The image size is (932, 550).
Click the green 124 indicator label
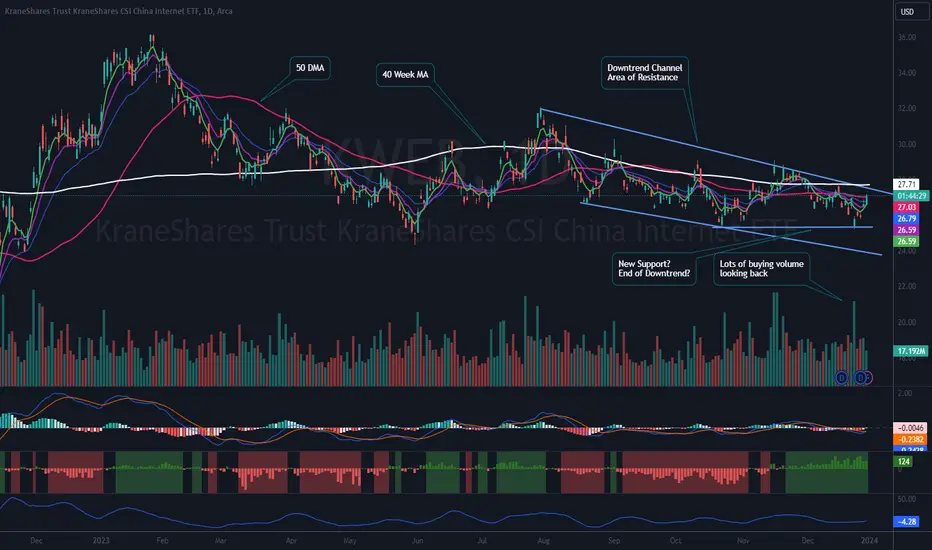click(x=904, y=461)
